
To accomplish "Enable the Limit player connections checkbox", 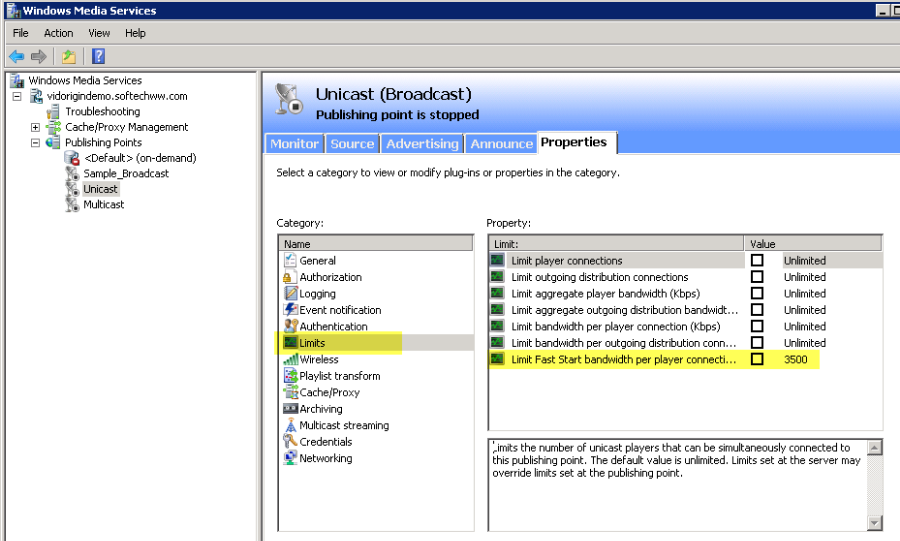I will [x=757, y=261].
